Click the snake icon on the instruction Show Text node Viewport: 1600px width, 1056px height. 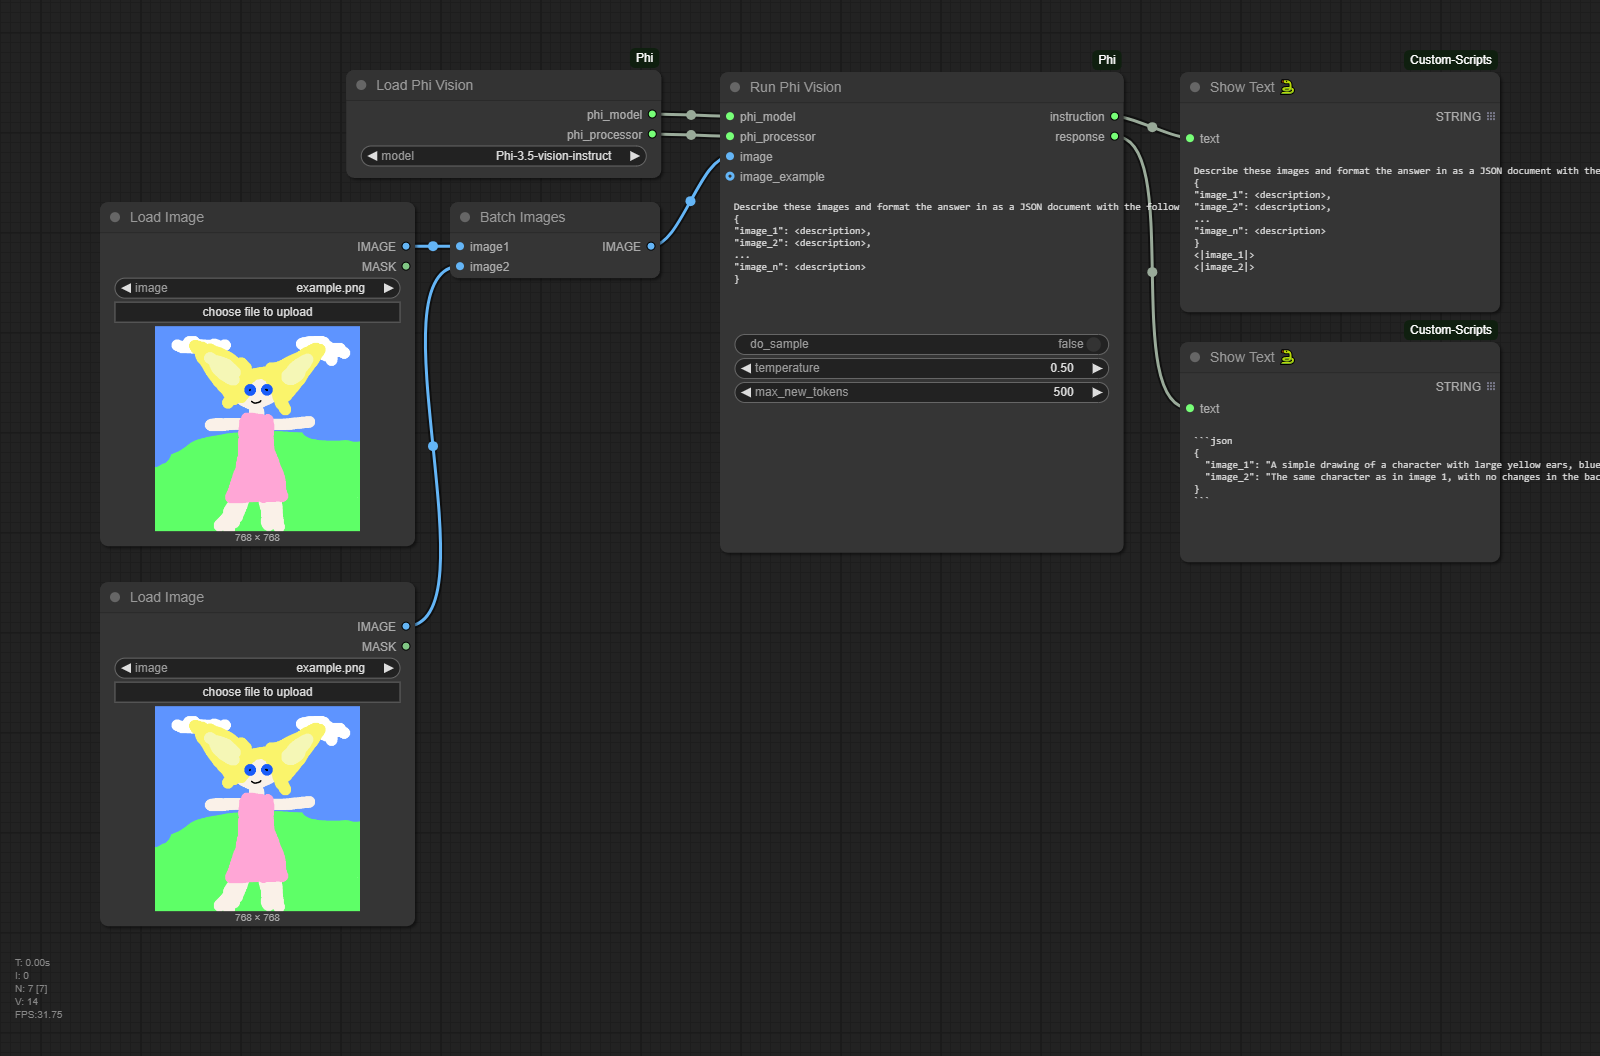point(1287,87)
